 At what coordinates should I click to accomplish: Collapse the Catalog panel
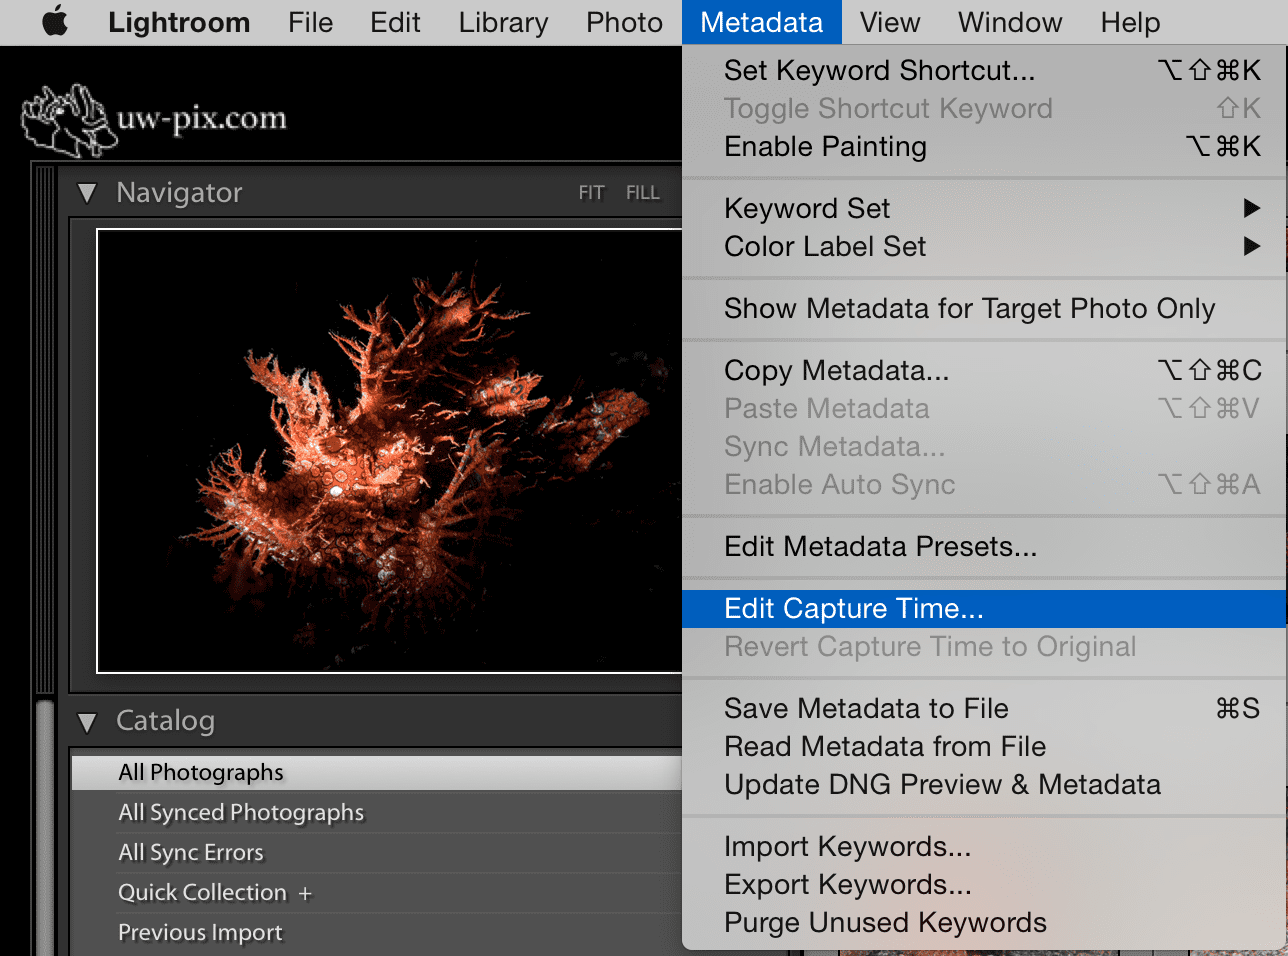(x=88, y=721)
